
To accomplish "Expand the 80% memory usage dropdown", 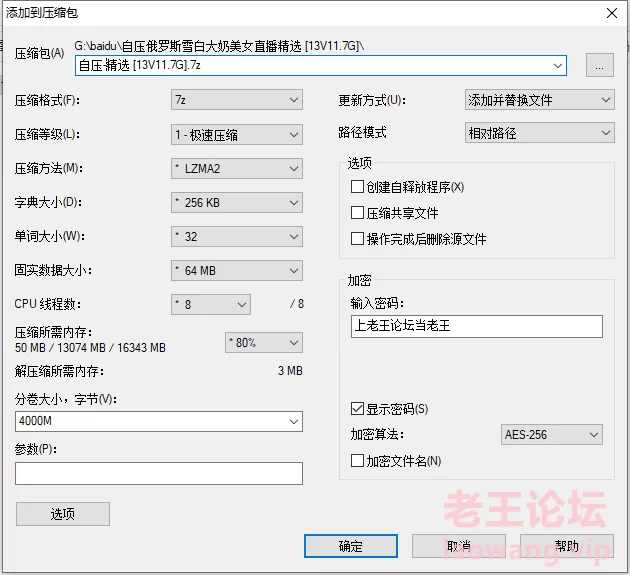I will (263, 342).
